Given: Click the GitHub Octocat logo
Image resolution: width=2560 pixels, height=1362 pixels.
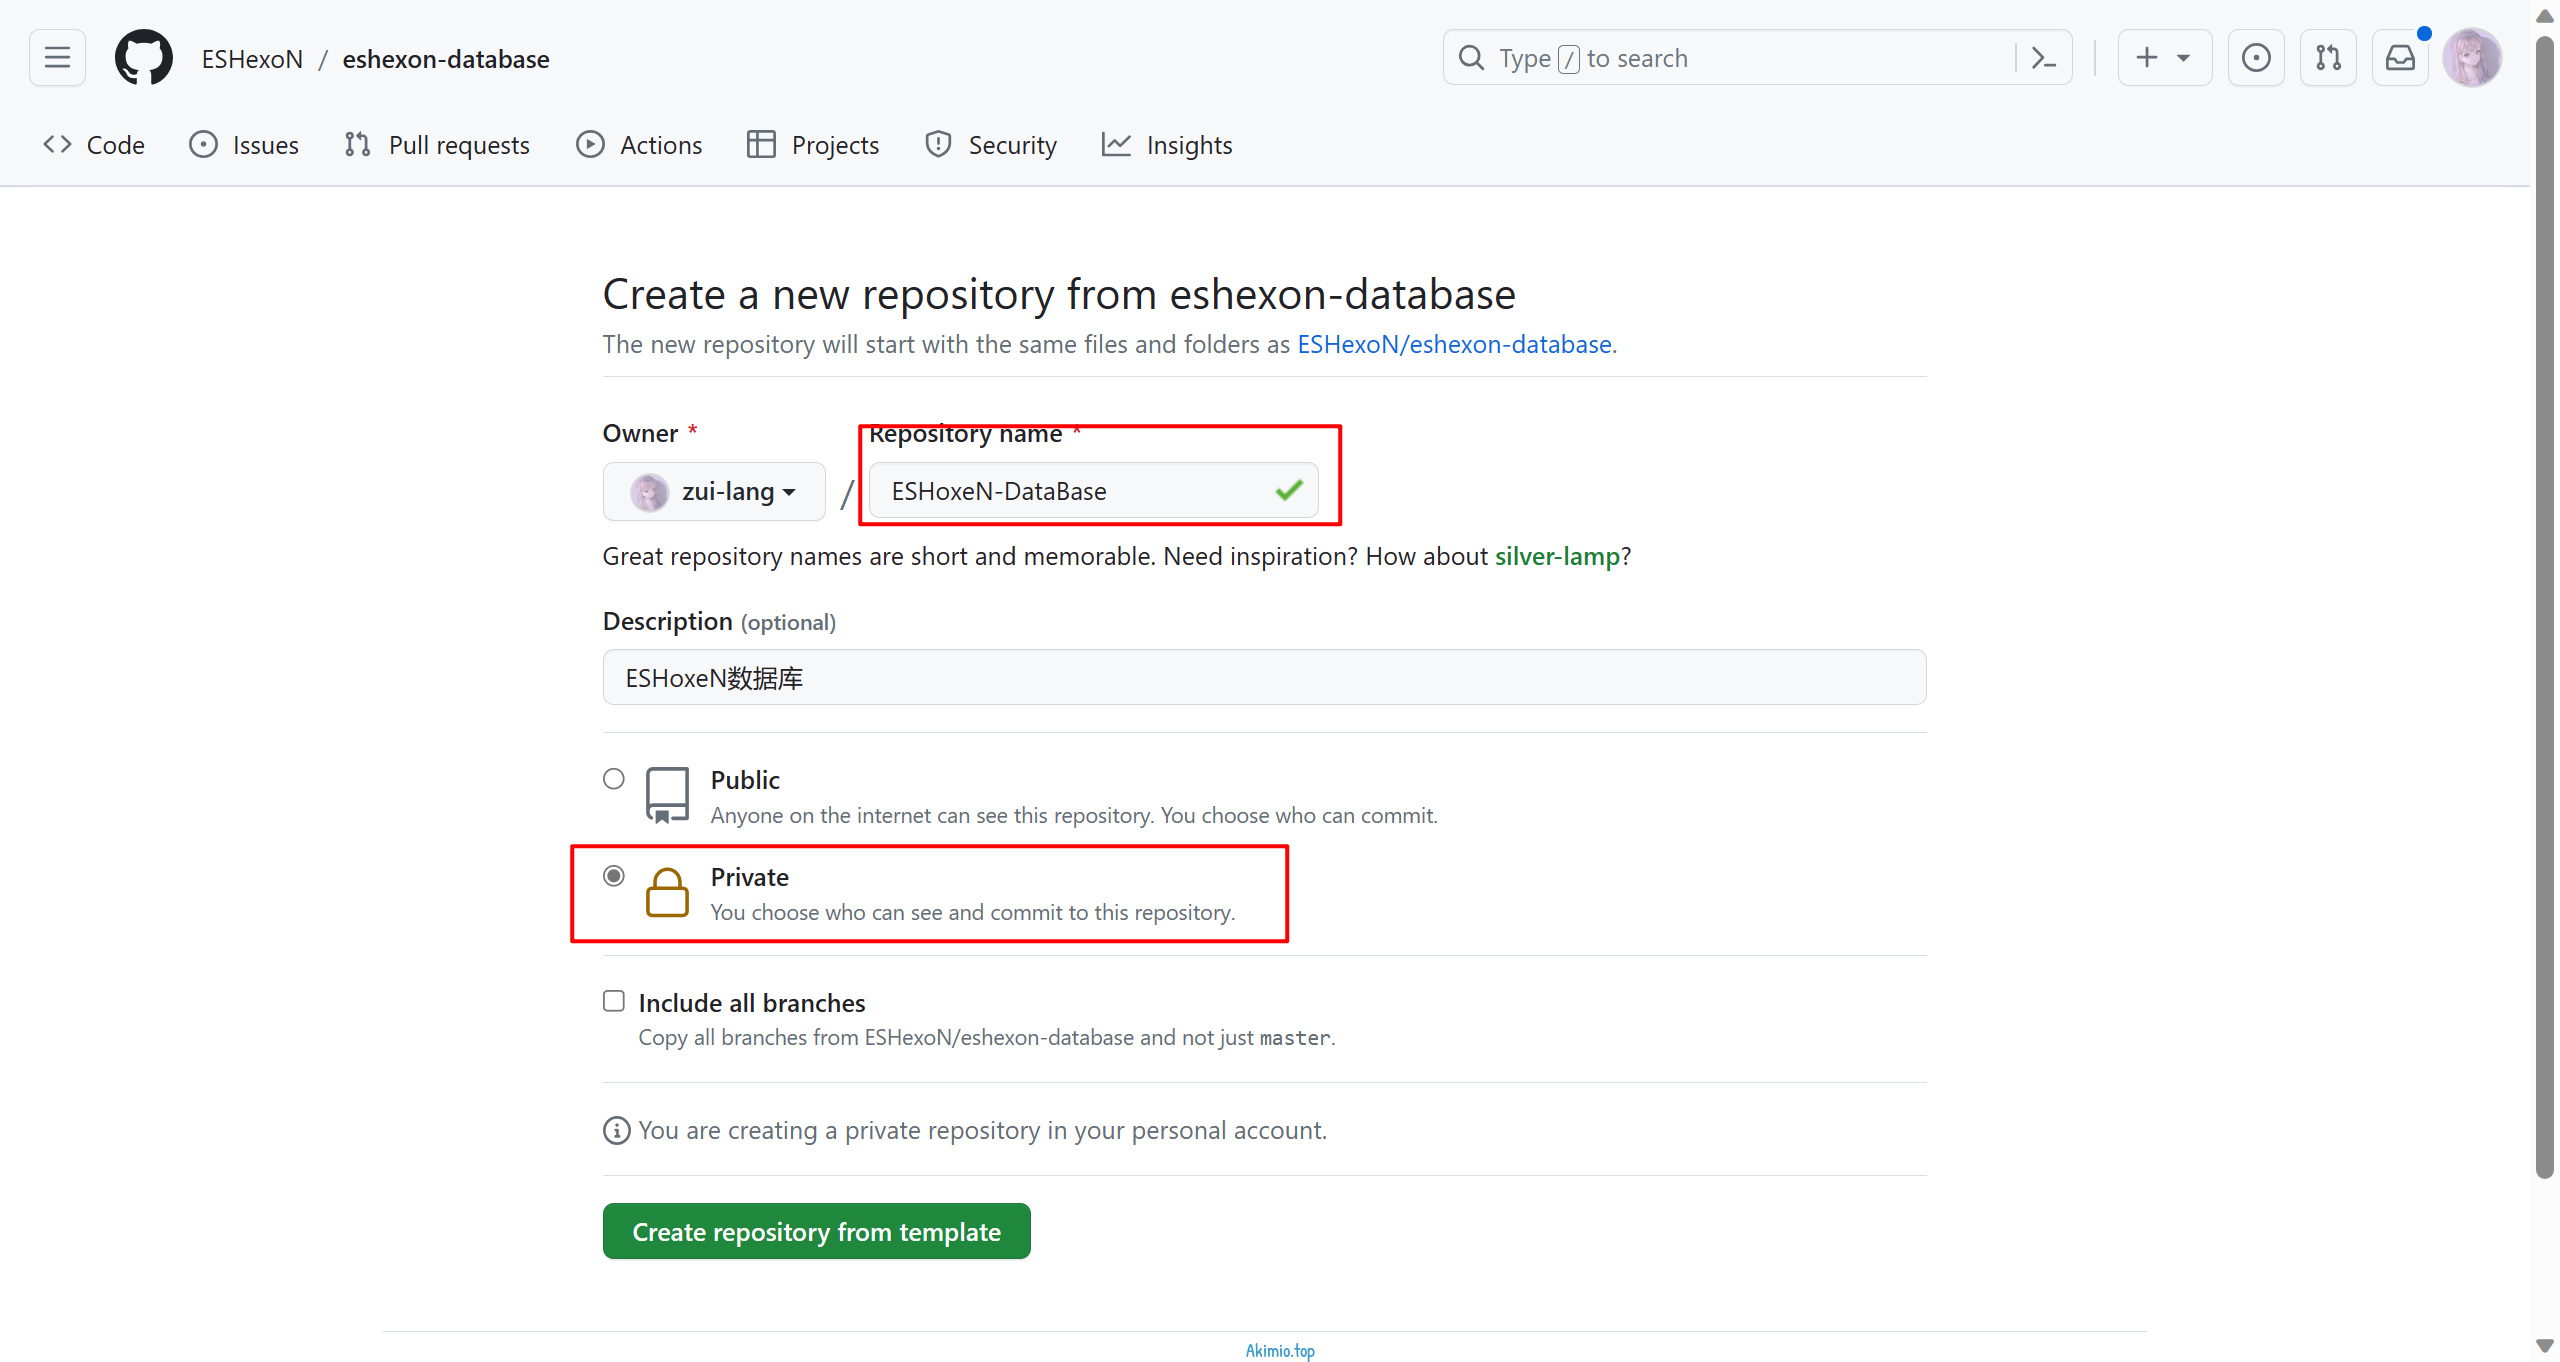Looking at the screenshot, I should (144, 58).
